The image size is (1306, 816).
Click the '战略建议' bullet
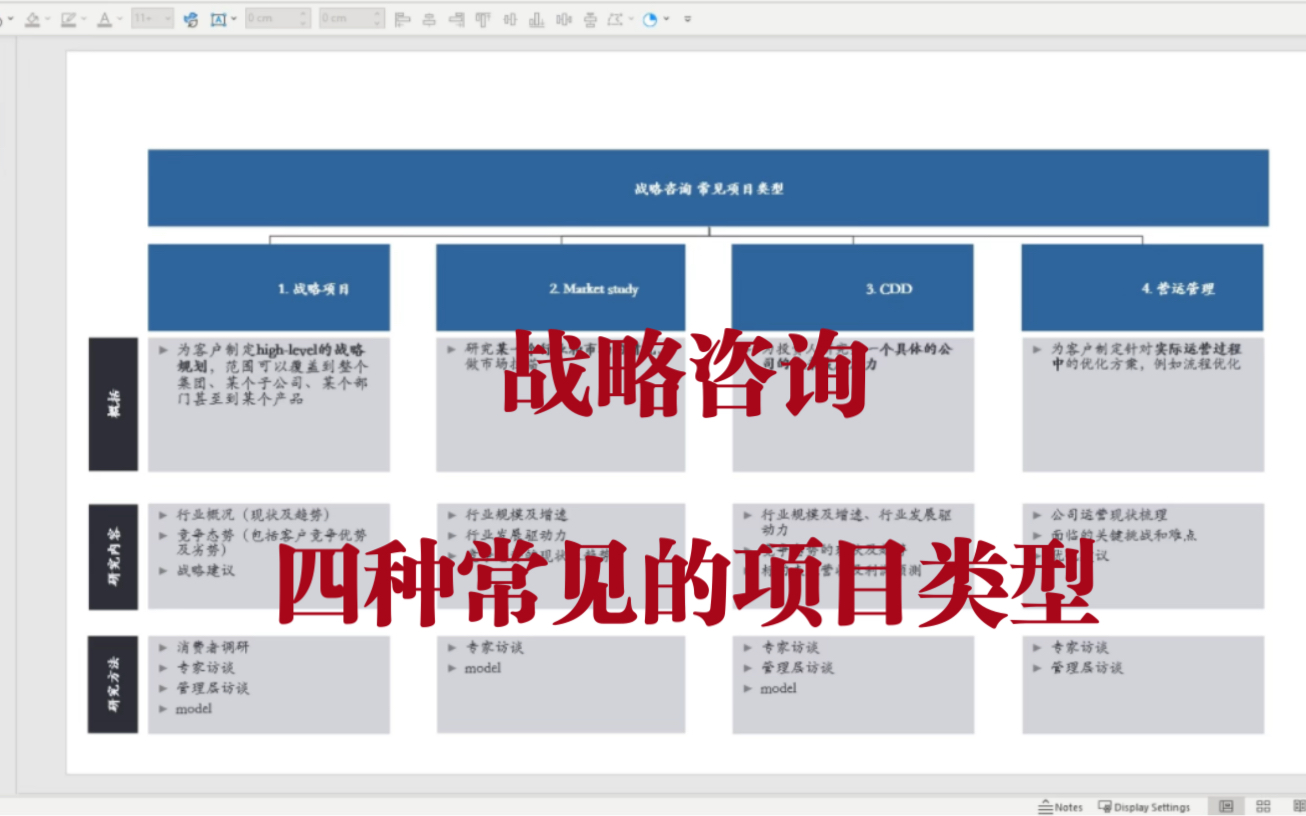[206, 570]
